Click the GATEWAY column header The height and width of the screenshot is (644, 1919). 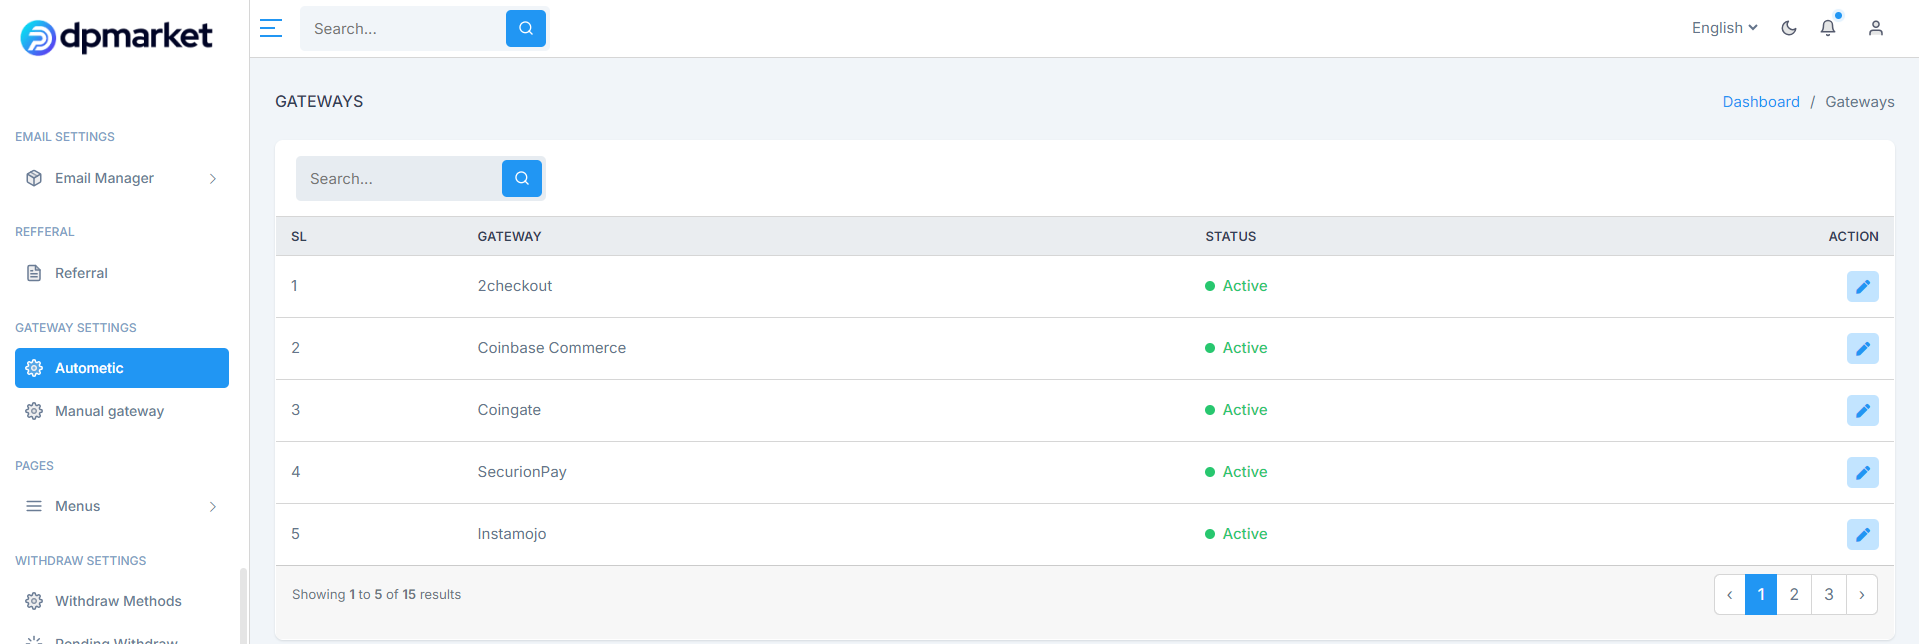pyautogui.click(x=509, y=237)
